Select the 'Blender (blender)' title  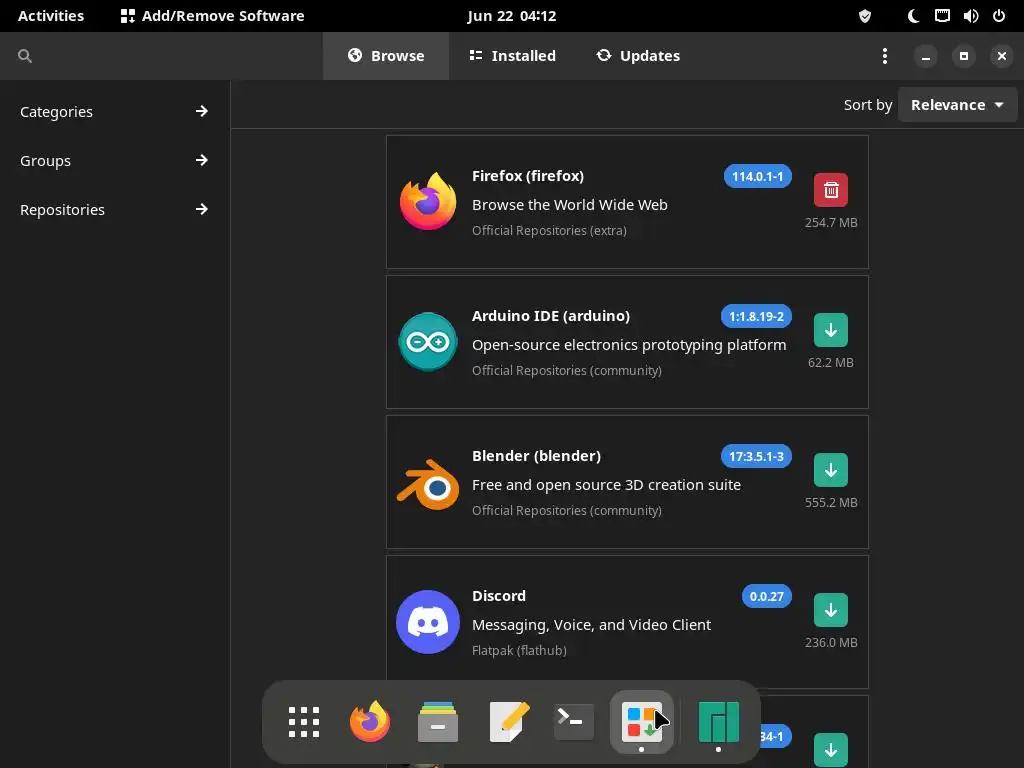(536, 456)
